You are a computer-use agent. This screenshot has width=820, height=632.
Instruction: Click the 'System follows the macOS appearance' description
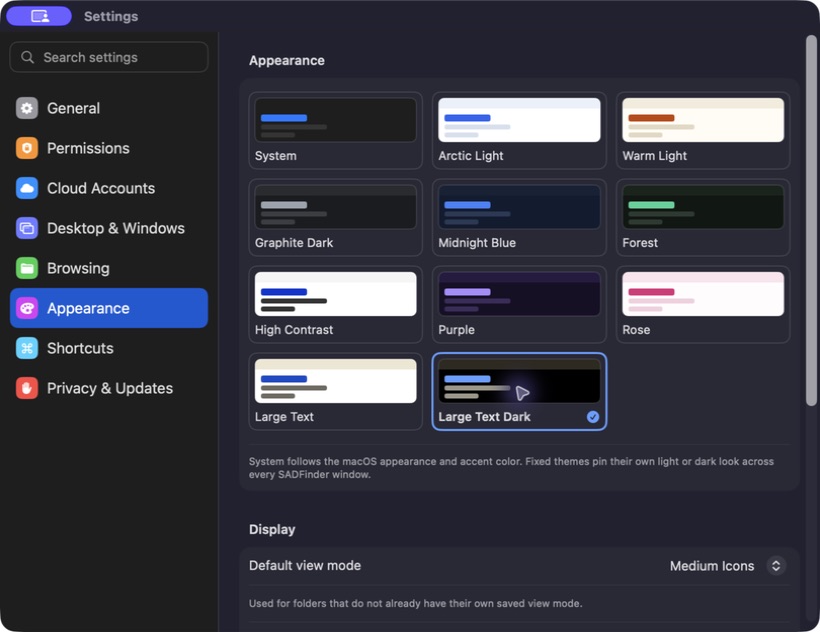pyautogui.click(x=511, y=468)
